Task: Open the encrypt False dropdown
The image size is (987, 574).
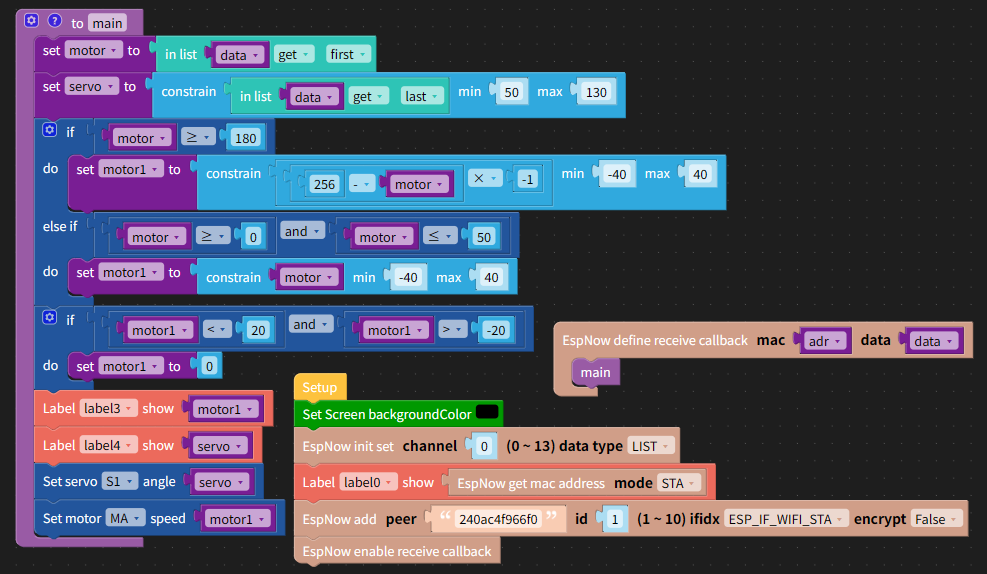Action: pos(936,519)
